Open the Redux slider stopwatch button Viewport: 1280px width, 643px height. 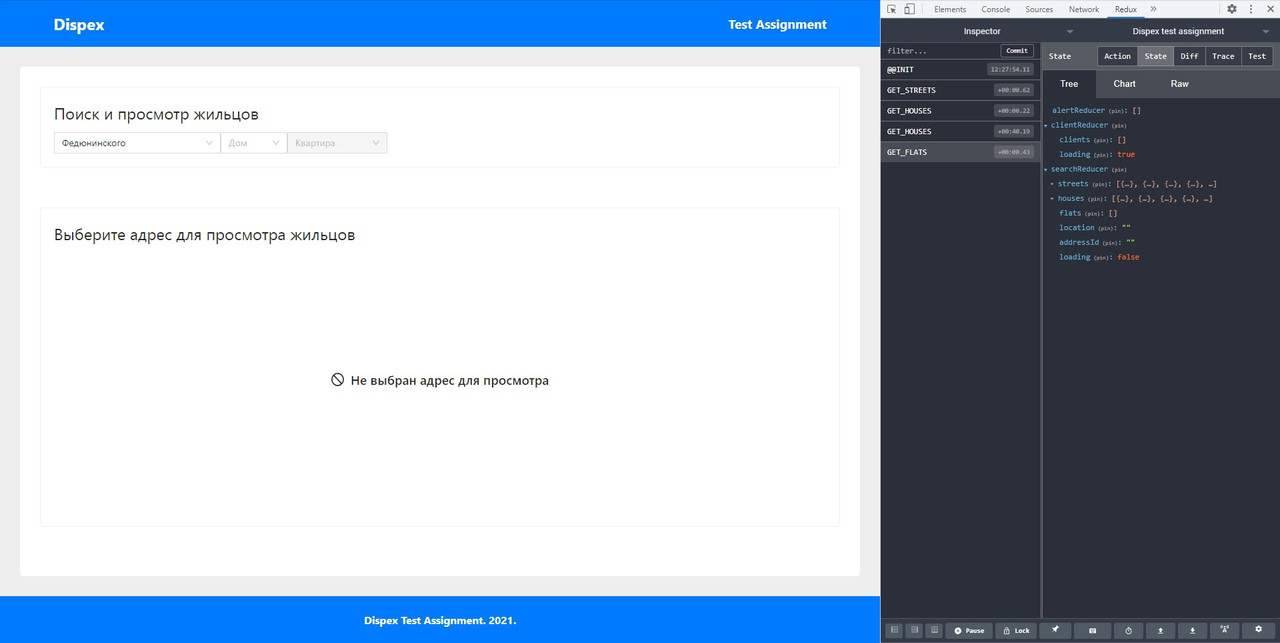coord(1128,630)
